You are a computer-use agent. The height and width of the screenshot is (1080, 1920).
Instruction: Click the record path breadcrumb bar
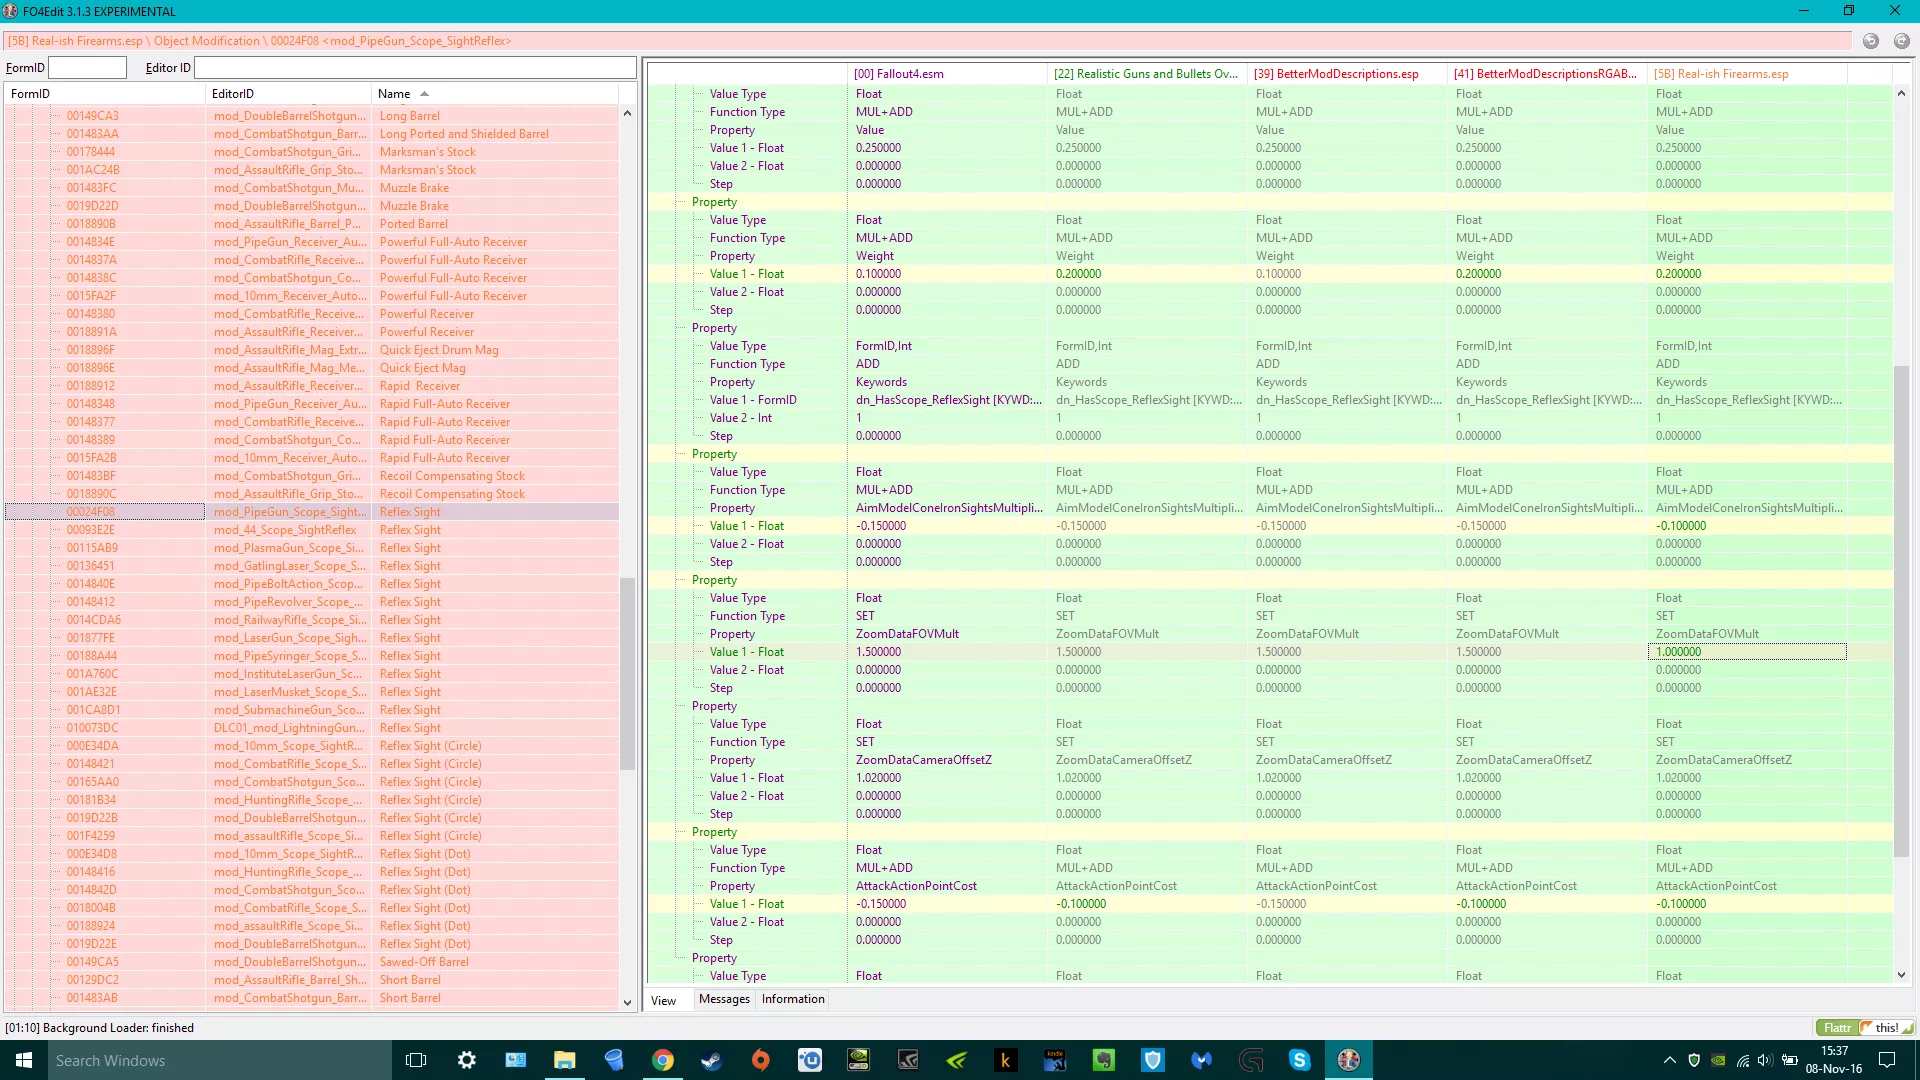pyautogui.click(x=928, y=41)
